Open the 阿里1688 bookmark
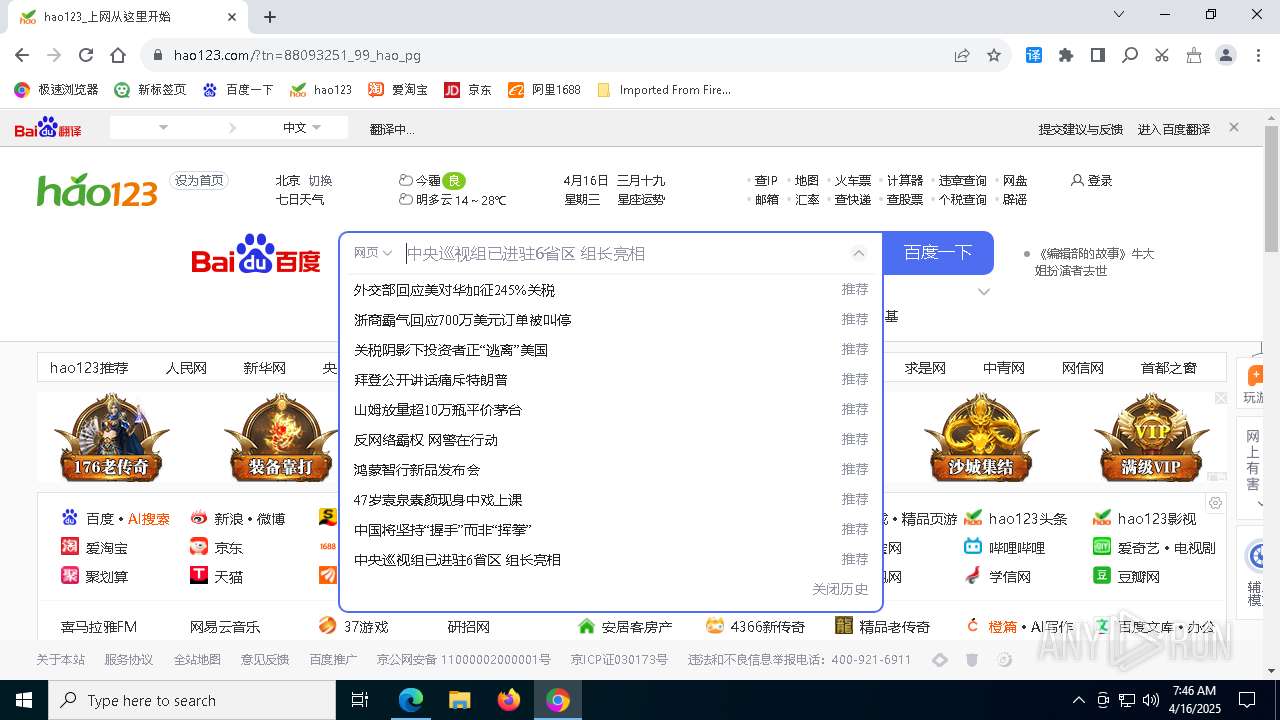Viewport: 1280px width, 720px height. [x=544, y=89]
